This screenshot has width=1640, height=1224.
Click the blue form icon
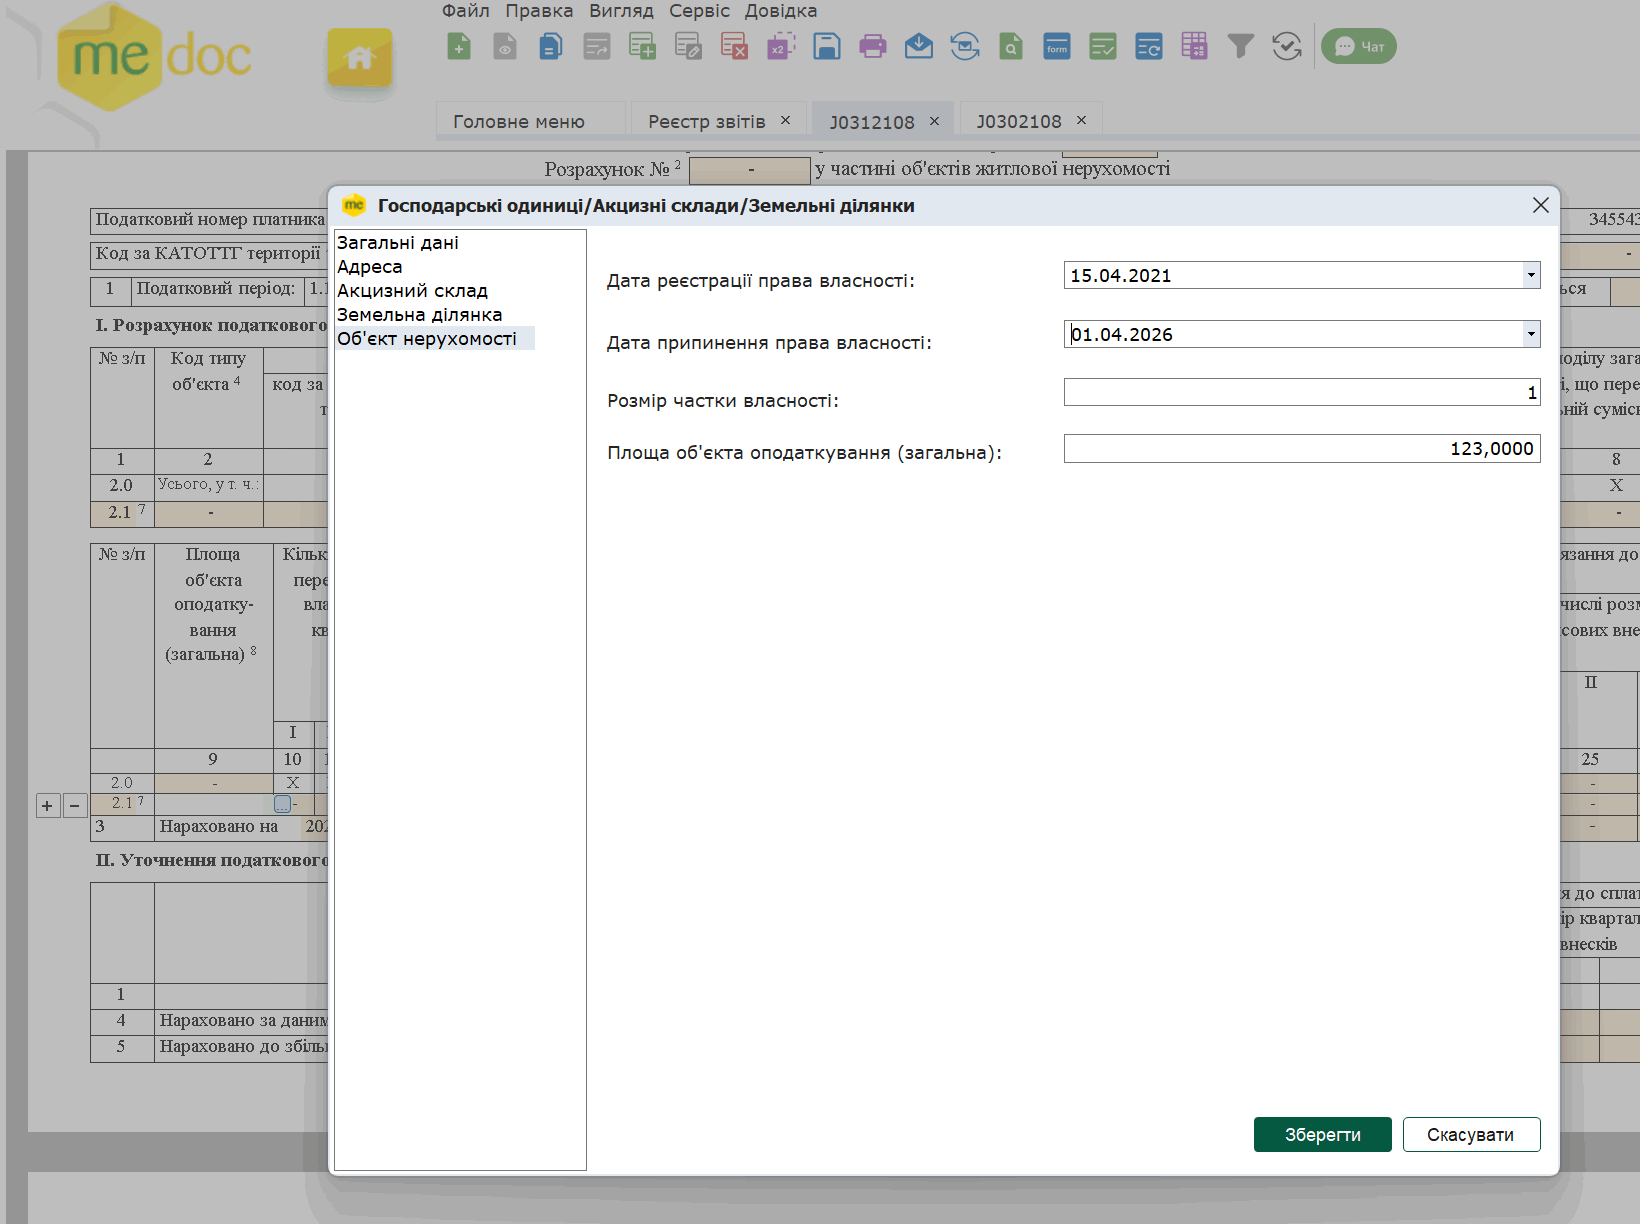(1056, 46)
